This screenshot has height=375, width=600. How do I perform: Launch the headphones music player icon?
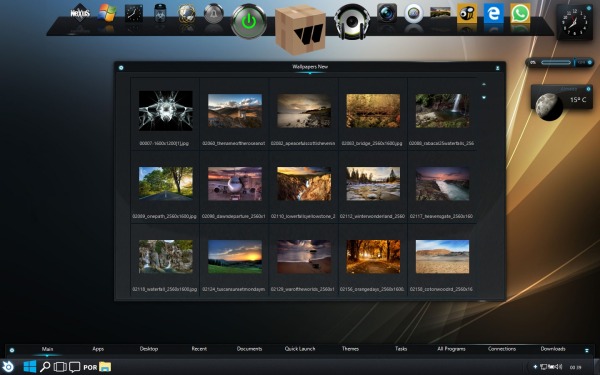[x=352, y=21]
